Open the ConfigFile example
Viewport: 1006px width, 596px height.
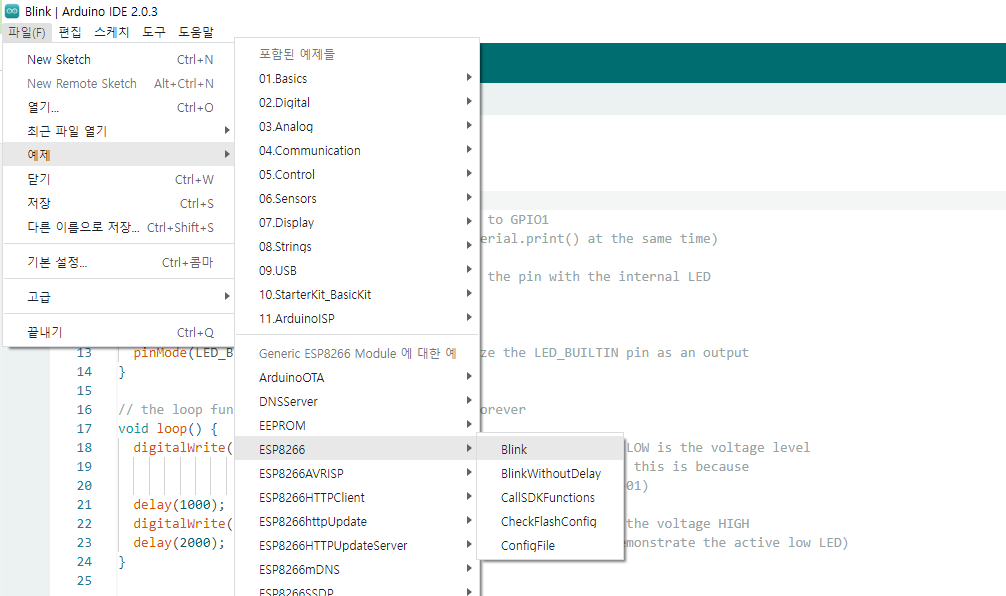(550, 545)
